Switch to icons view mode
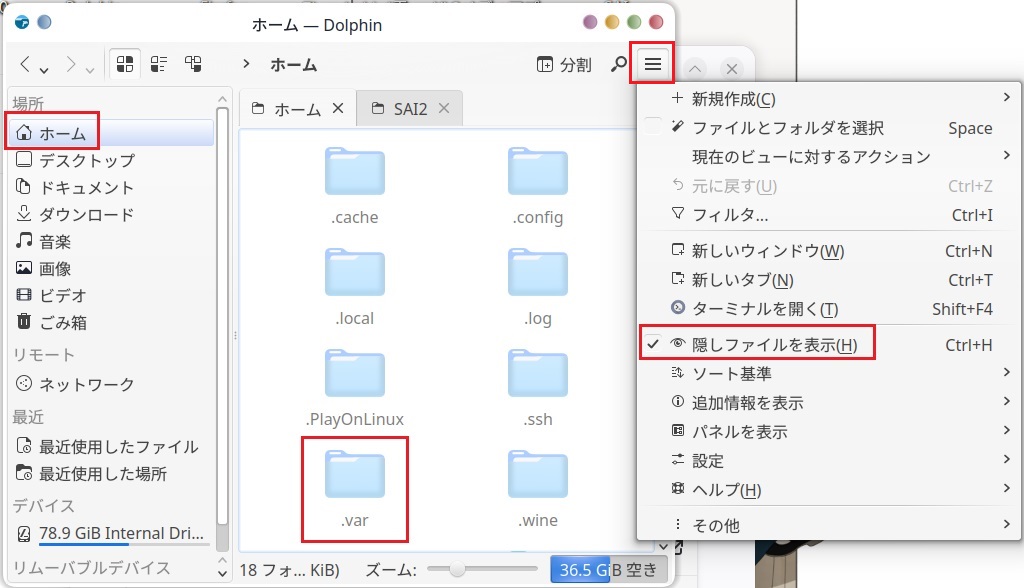 (125, 65)
